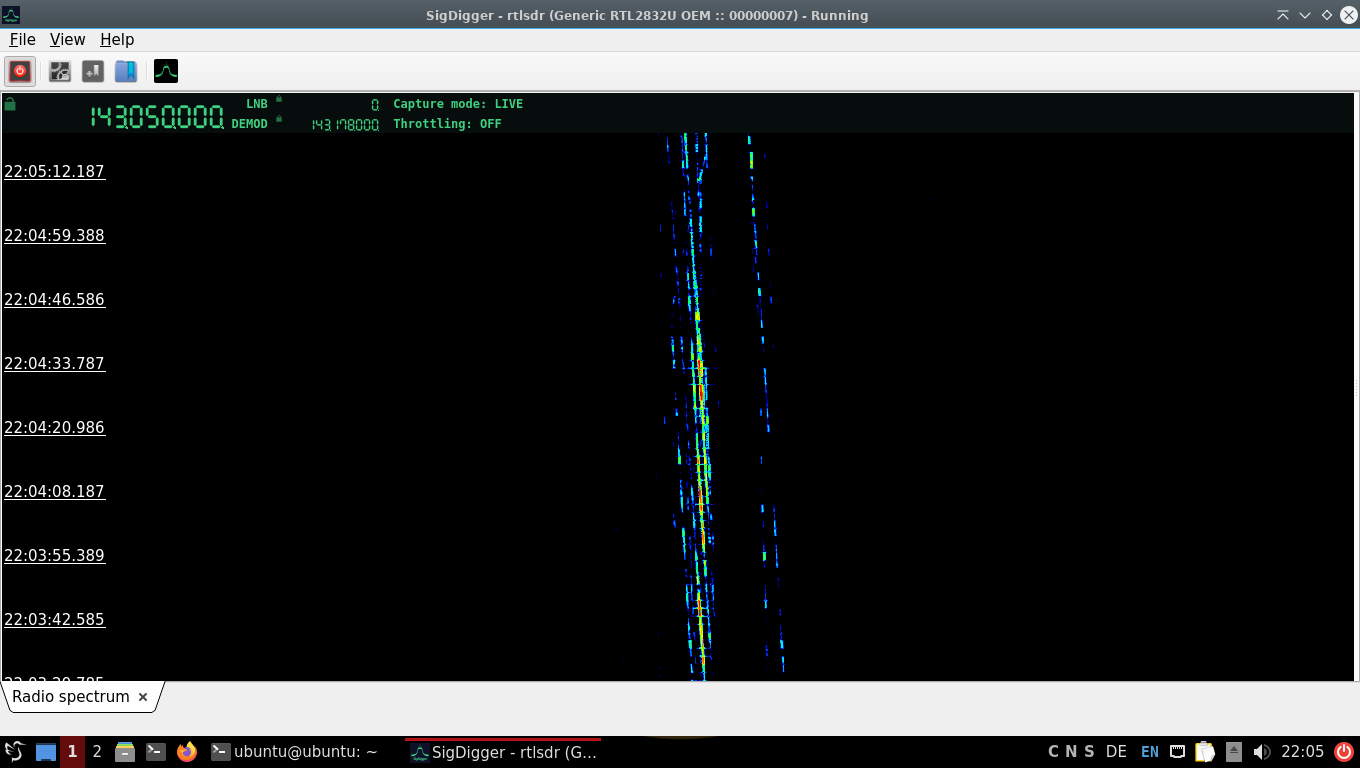Select the EN keyboard layout

click(1150, 752)
